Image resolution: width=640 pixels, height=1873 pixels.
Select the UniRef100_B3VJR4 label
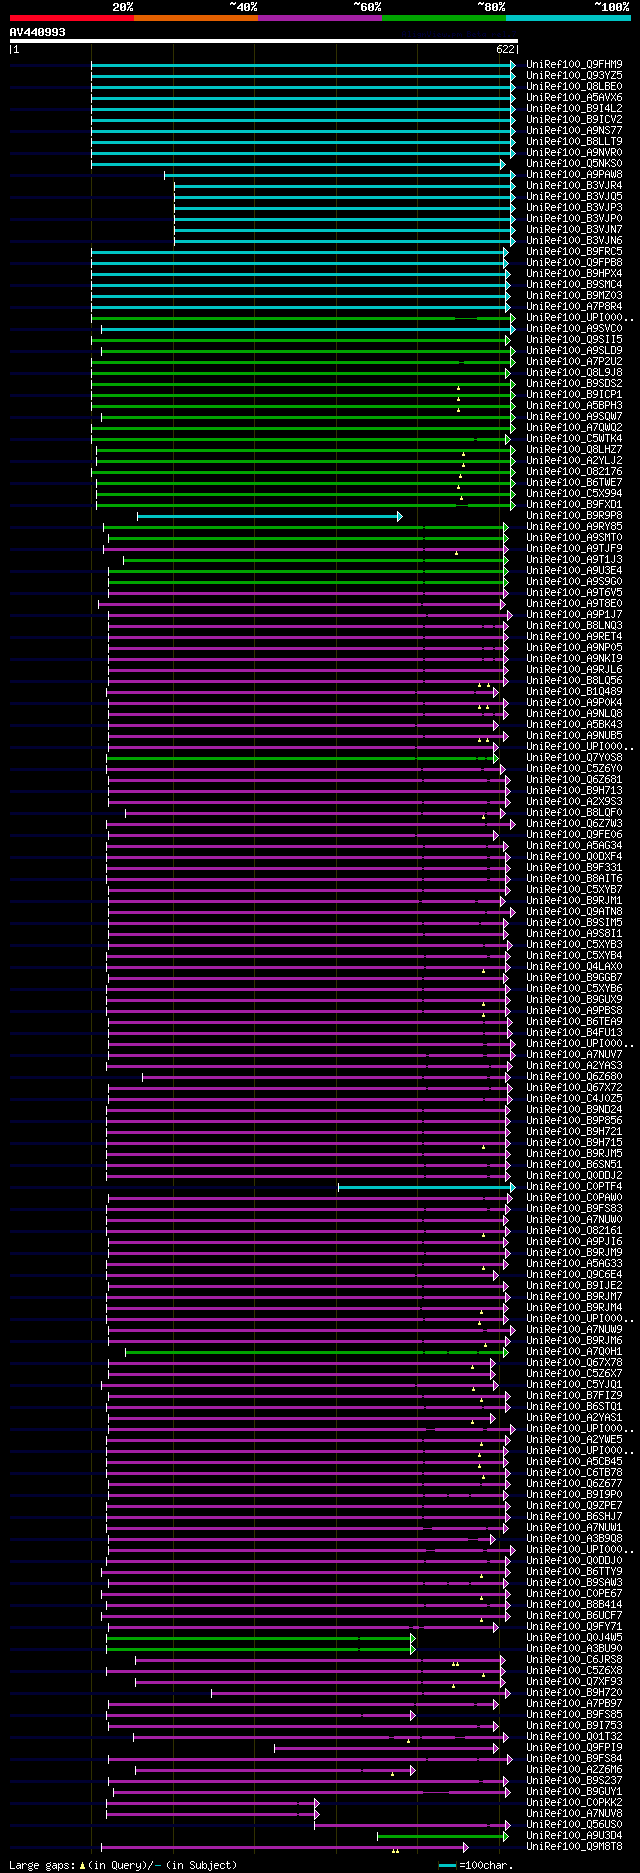[574, 186]
